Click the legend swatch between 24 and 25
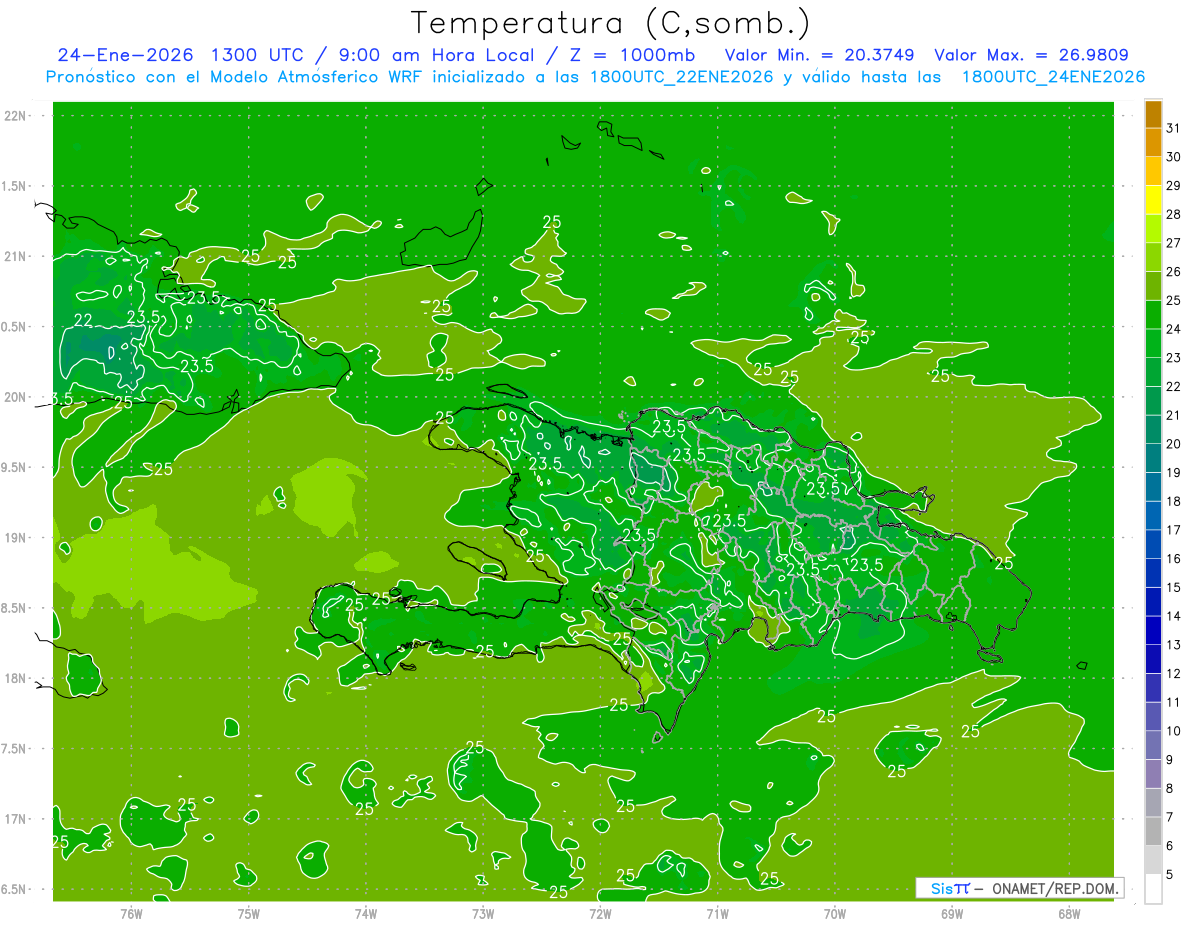Viewport: 1200px width, 927px height. click(1153, 315)
